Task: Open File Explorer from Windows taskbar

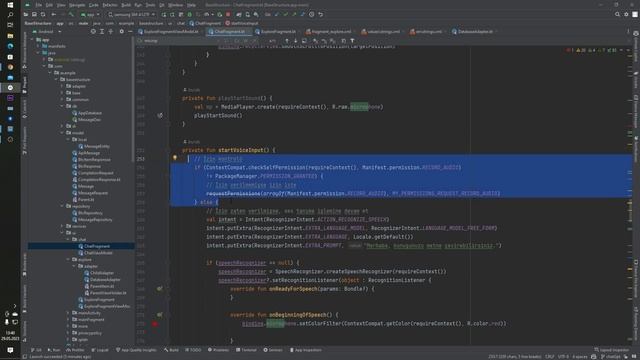Action: (10, 36)
